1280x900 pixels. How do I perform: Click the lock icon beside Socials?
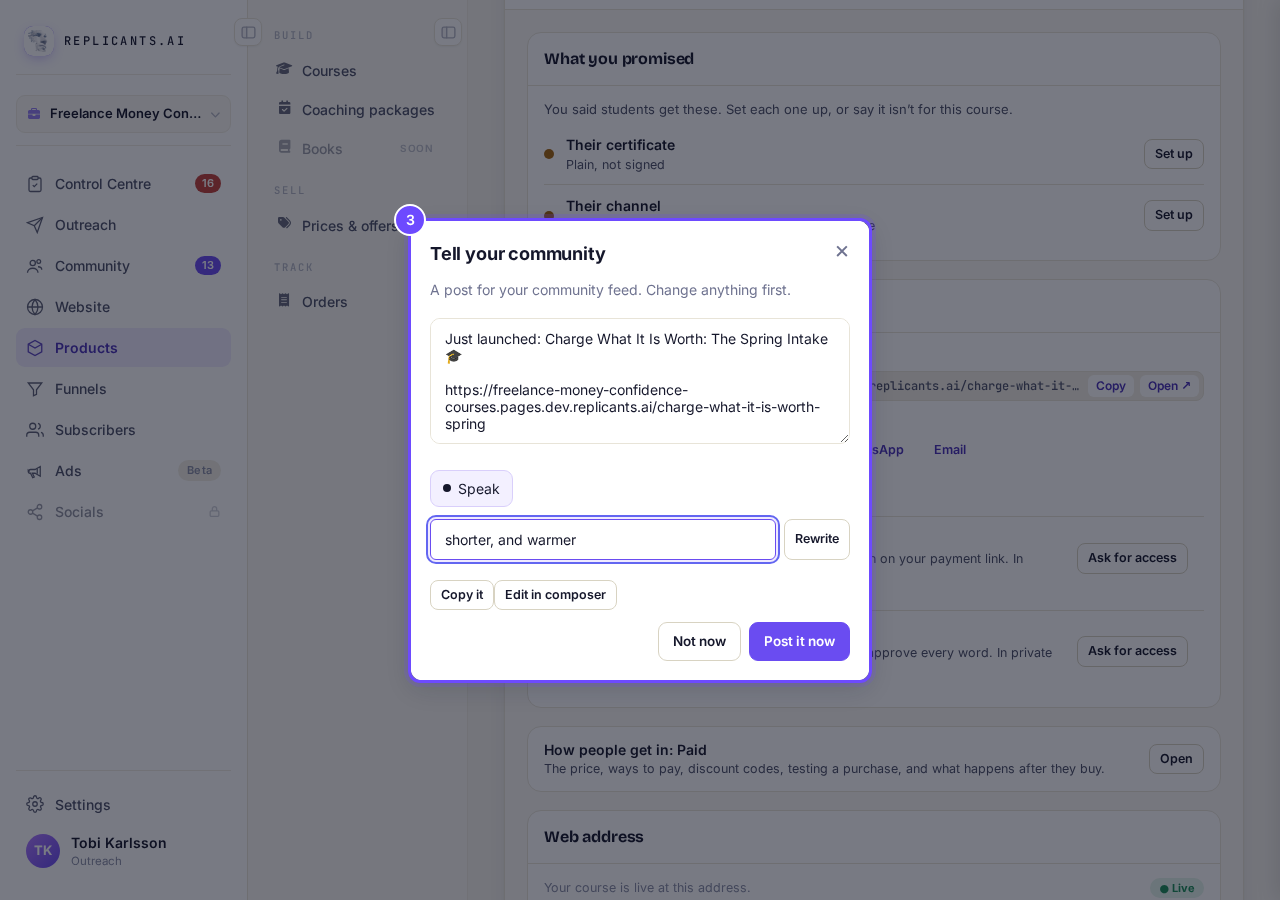[214, 512]
